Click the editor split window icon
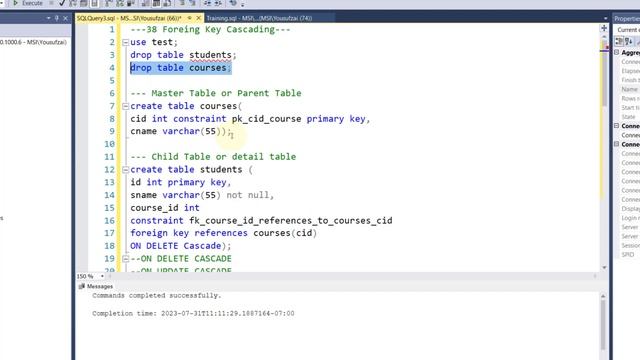640x360 pixels. (x=604, y=28)
